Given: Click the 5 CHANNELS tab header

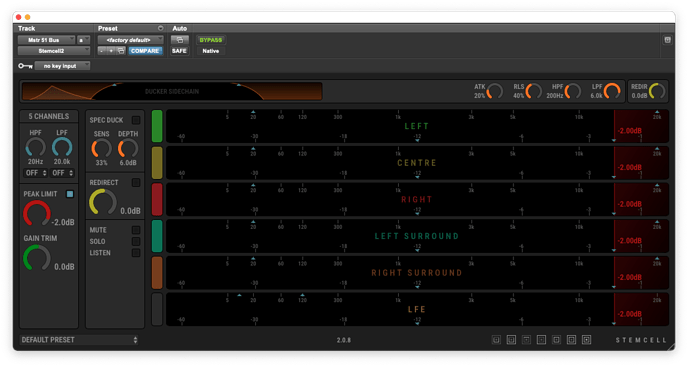Looking at the screenshot, I should [49, 116].
